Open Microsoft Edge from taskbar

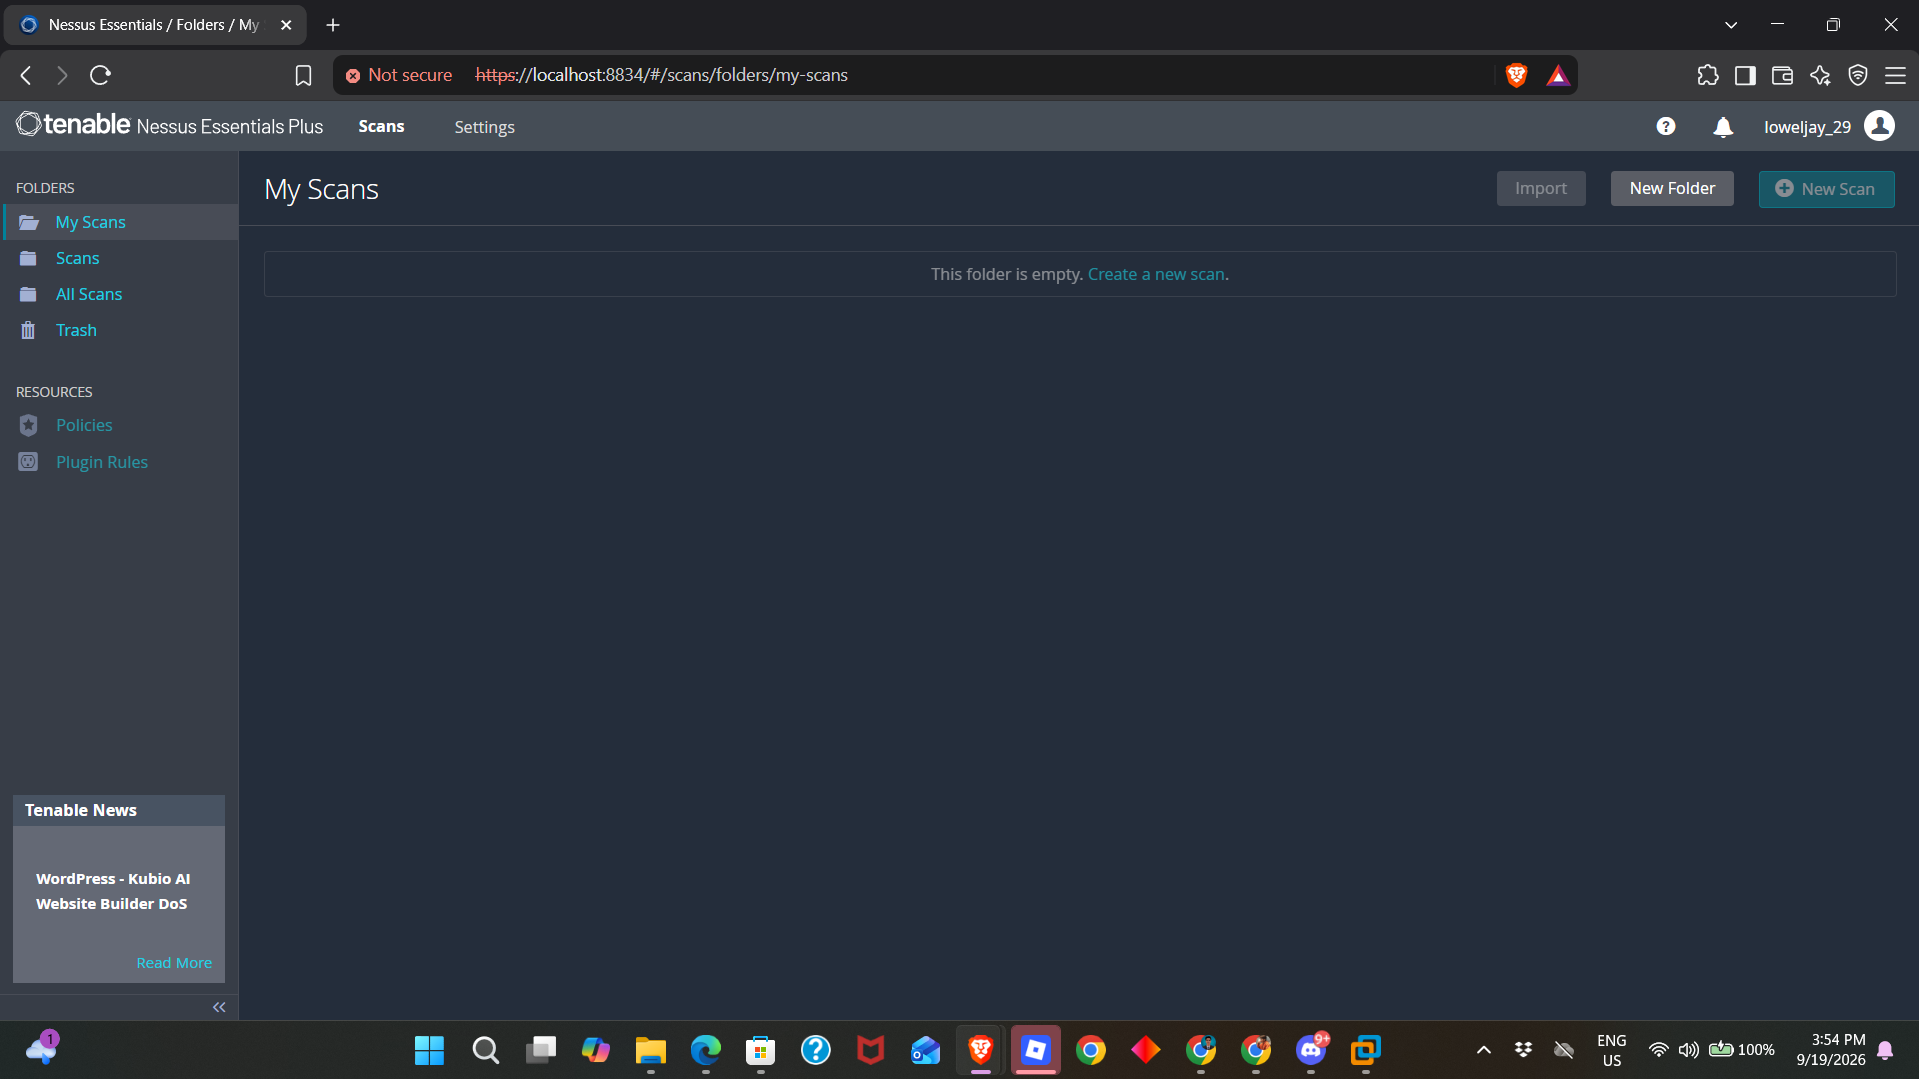705,1050
